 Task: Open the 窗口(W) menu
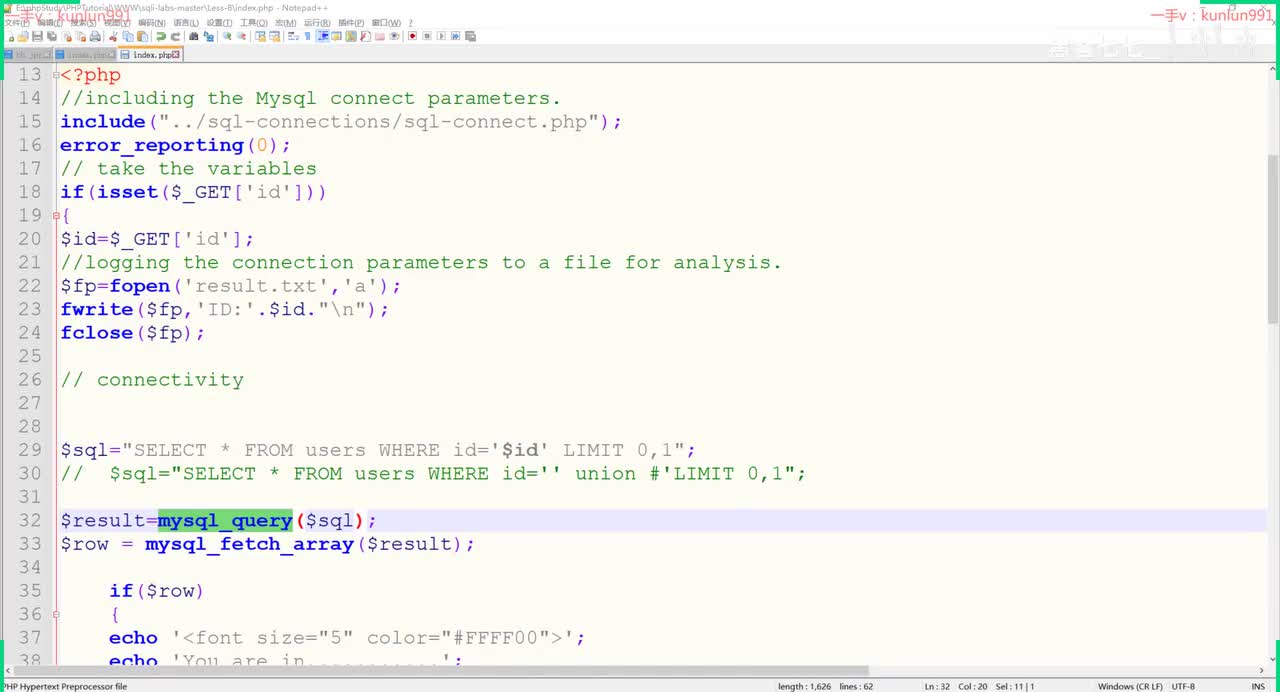[386, 23]
